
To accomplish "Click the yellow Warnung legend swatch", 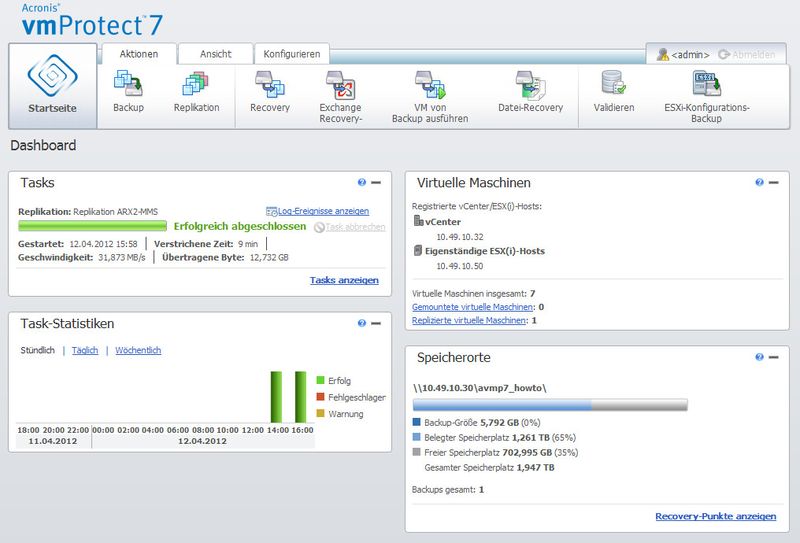I will [320, 413].
